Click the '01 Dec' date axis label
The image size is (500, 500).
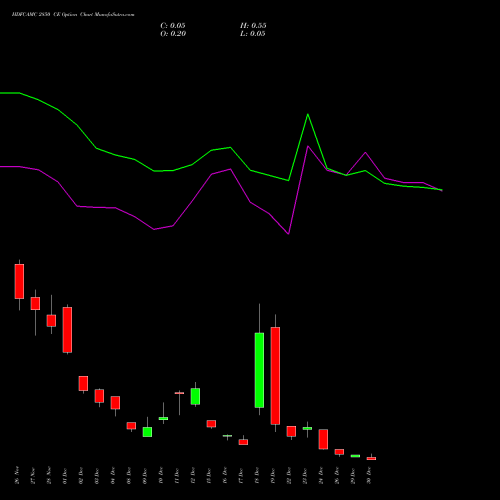pos(65,476)
